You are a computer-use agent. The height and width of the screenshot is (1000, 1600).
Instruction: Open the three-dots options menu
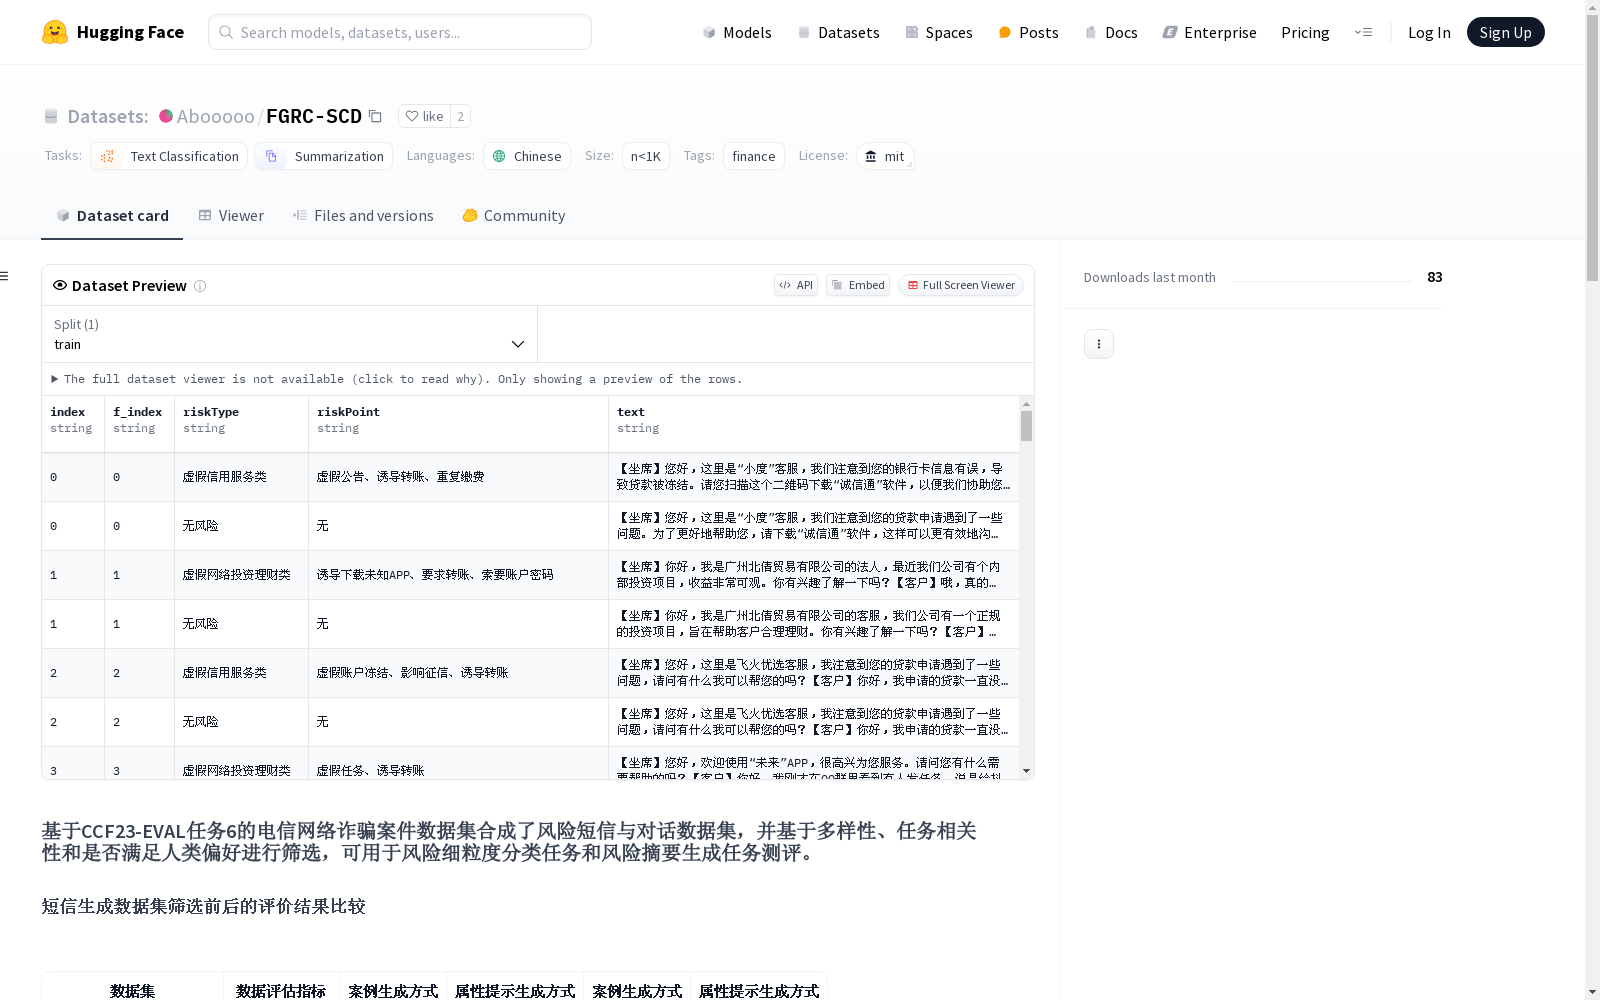(1099, 344)
